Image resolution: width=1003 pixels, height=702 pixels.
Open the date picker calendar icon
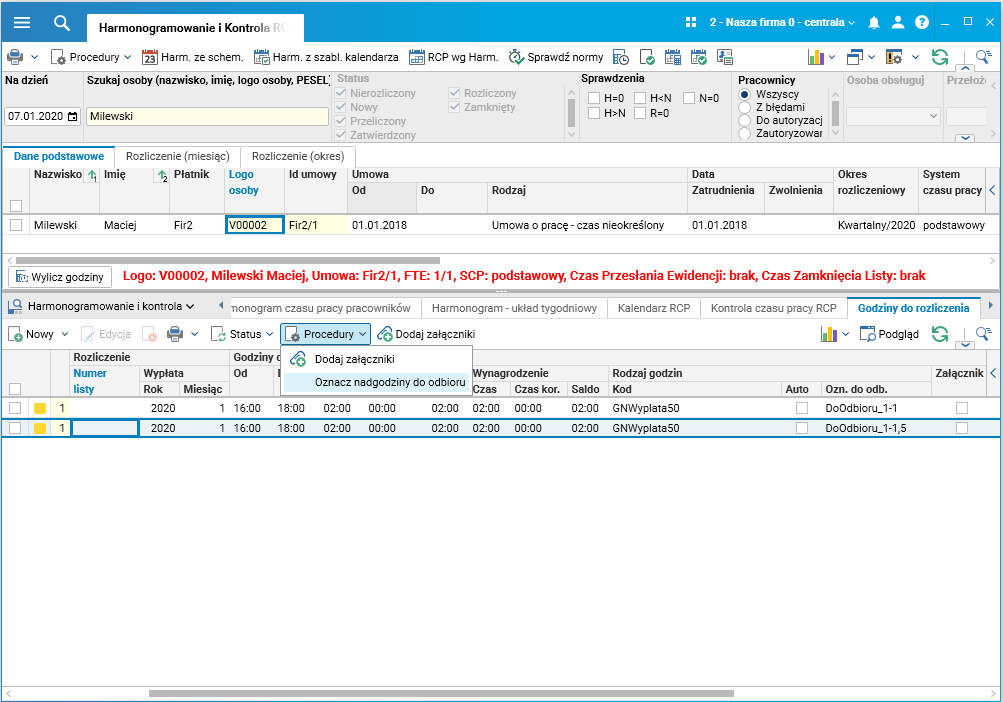[72, 116]
